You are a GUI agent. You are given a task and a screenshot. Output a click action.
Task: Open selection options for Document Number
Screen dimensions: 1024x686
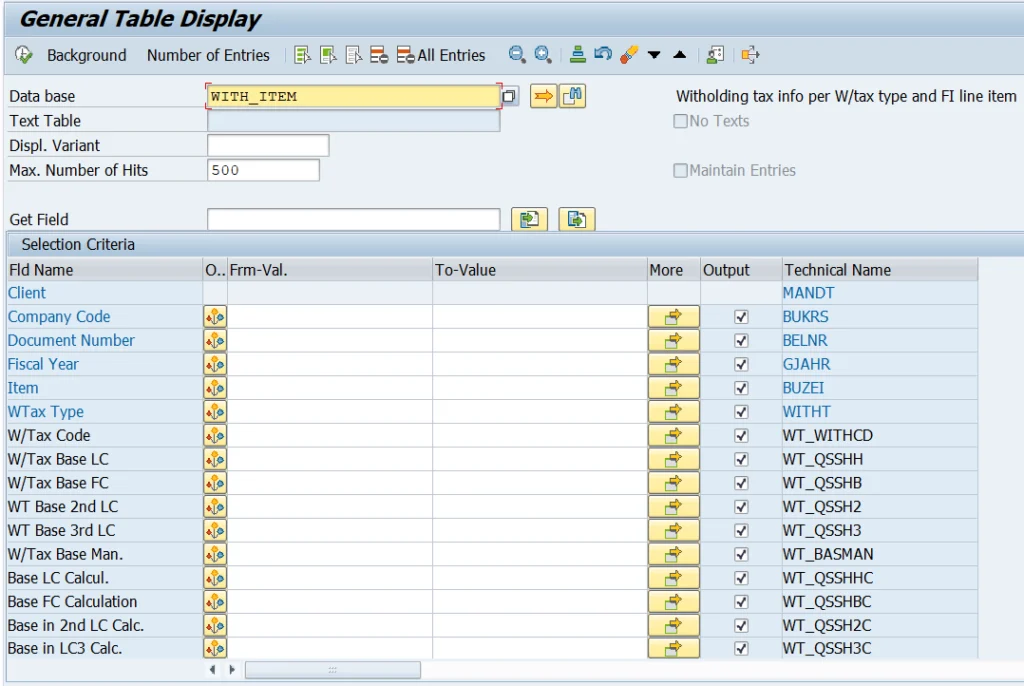[x=215, y=341]
